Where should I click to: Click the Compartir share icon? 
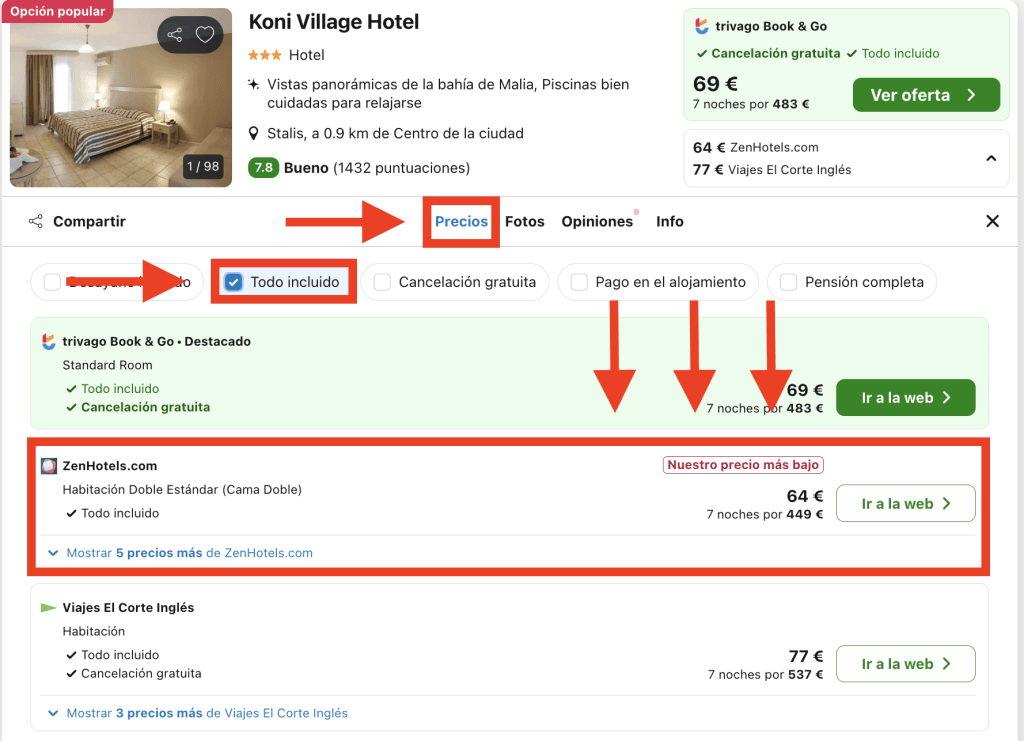click(36, 221)
